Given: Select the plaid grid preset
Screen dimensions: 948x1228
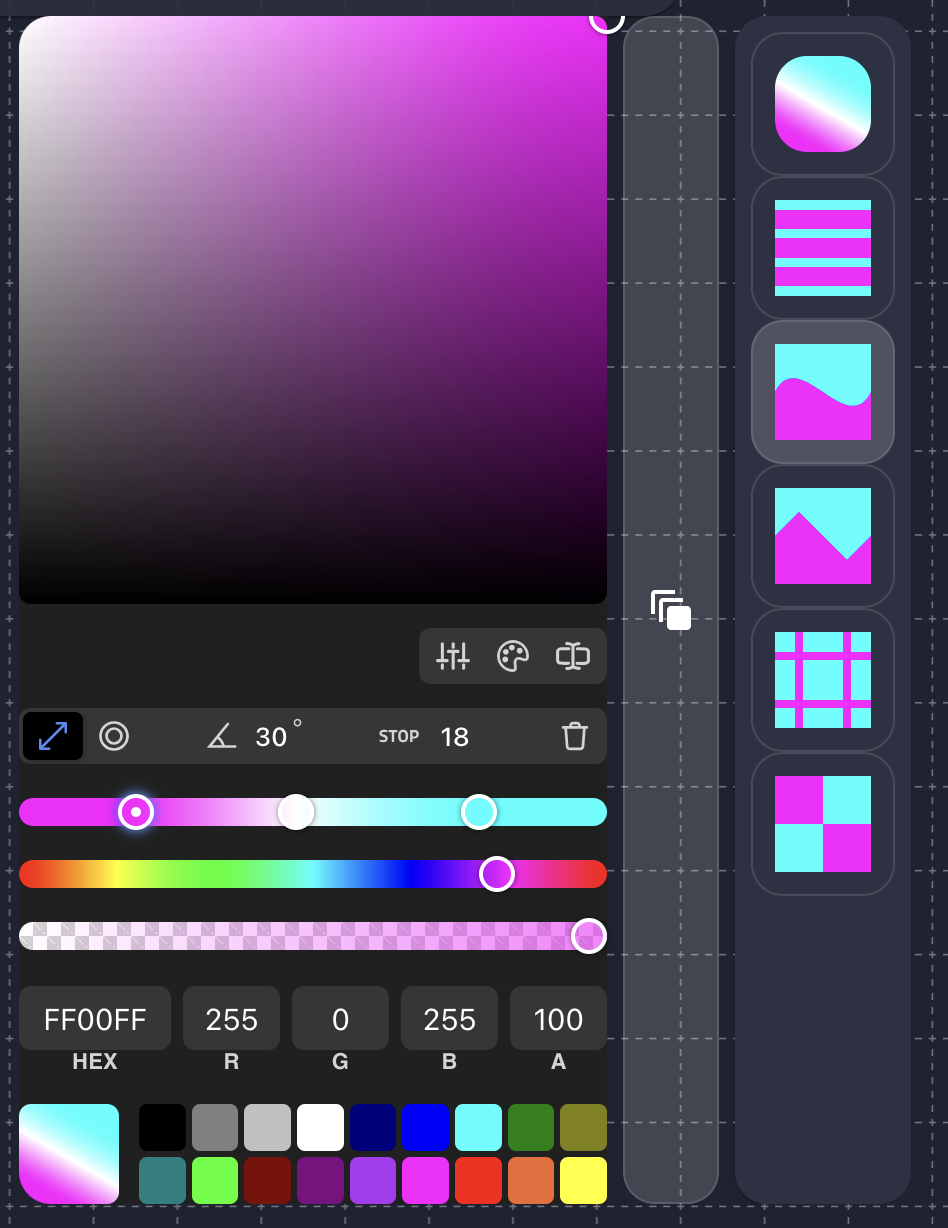Looking at the screenshot, I should pos(822,681).
